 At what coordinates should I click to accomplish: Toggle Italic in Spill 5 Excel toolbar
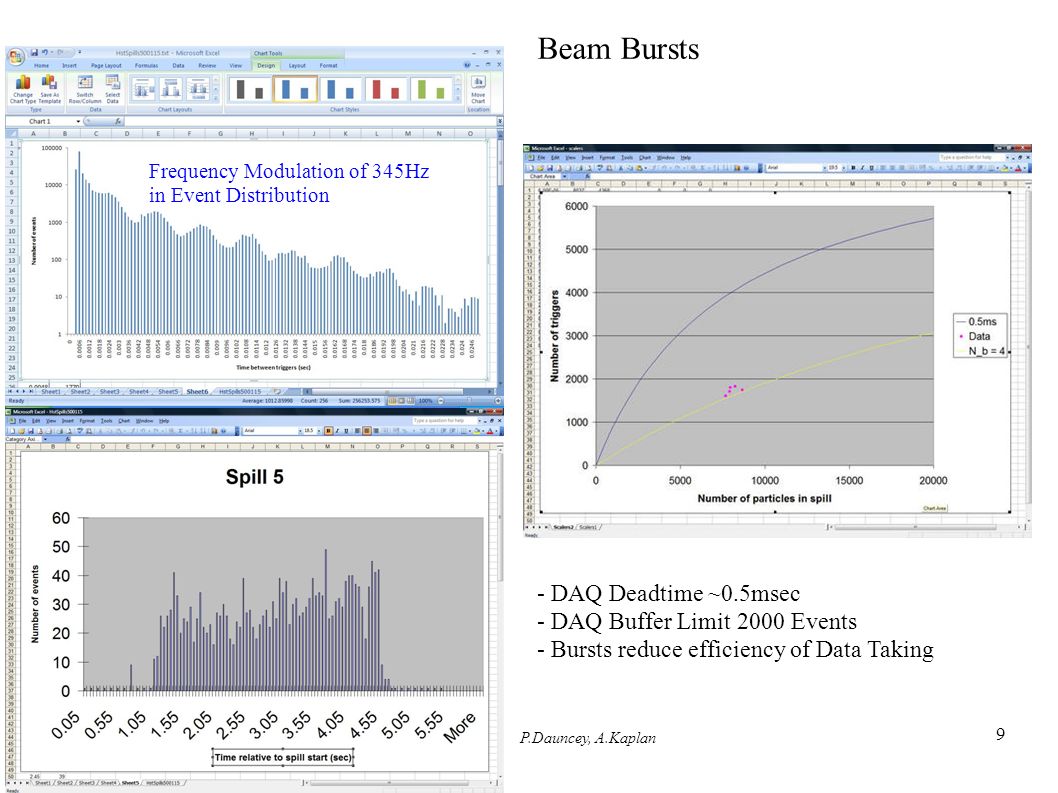pos(337,431)
